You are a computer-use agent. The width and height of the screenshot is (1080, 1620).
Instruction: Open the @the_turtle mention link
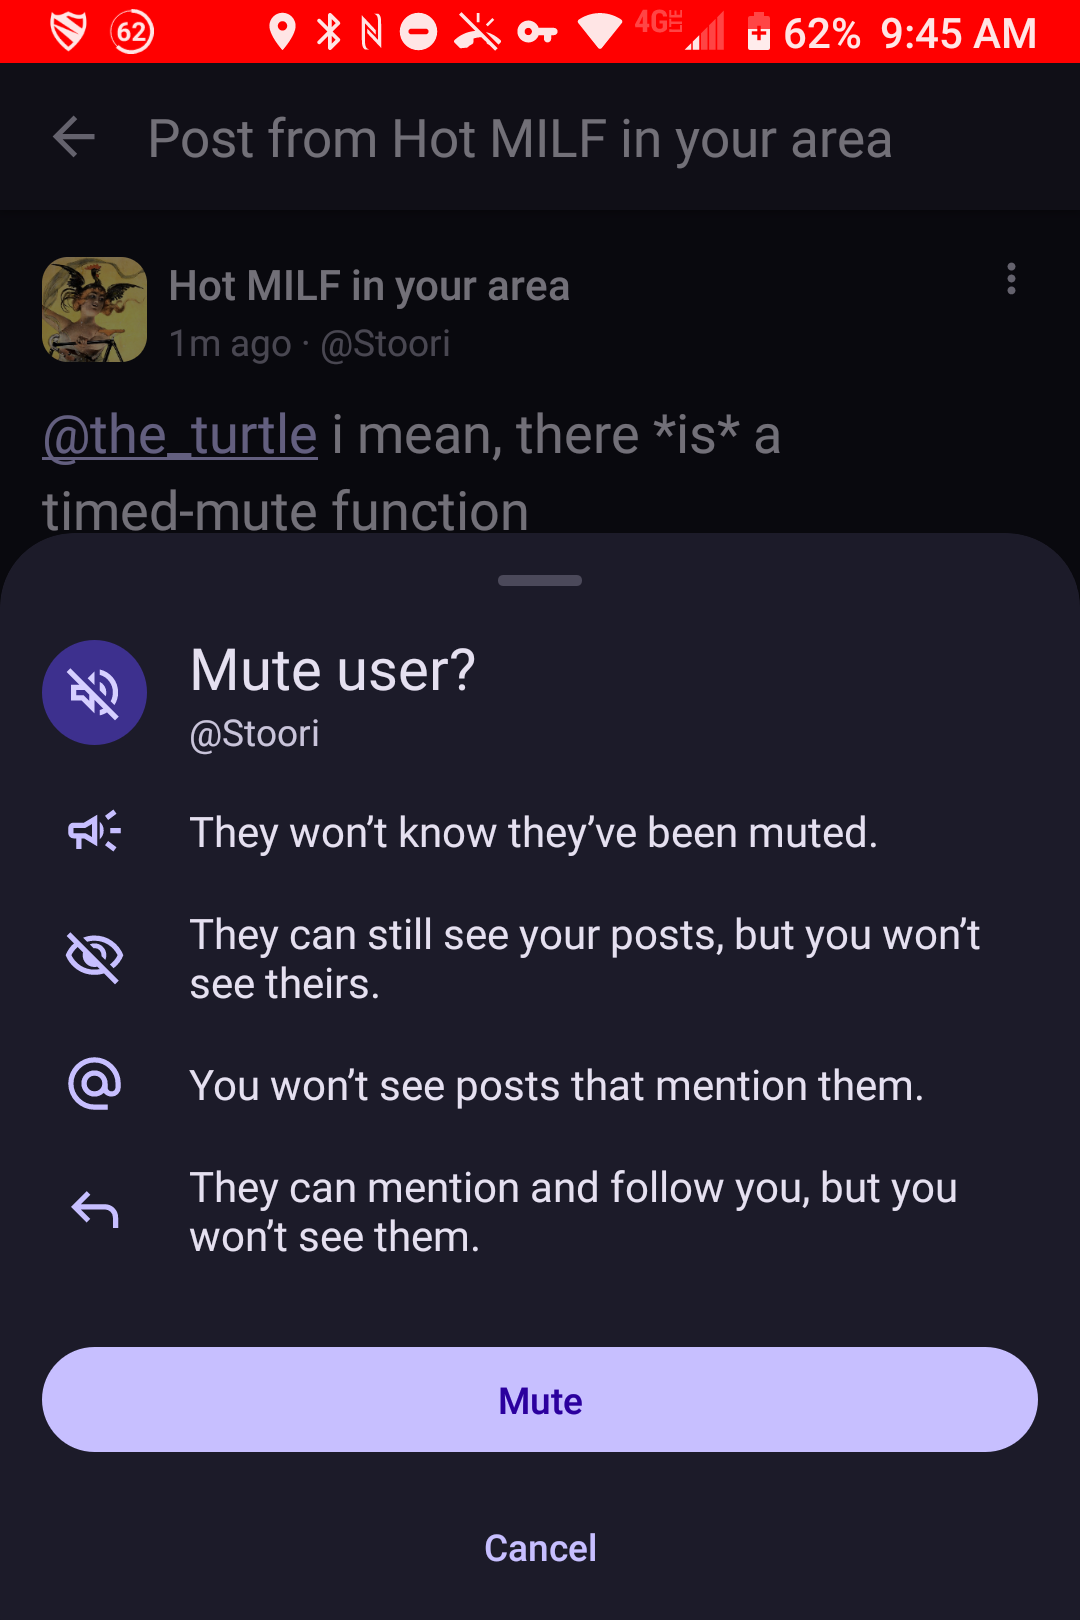(180, 436)
